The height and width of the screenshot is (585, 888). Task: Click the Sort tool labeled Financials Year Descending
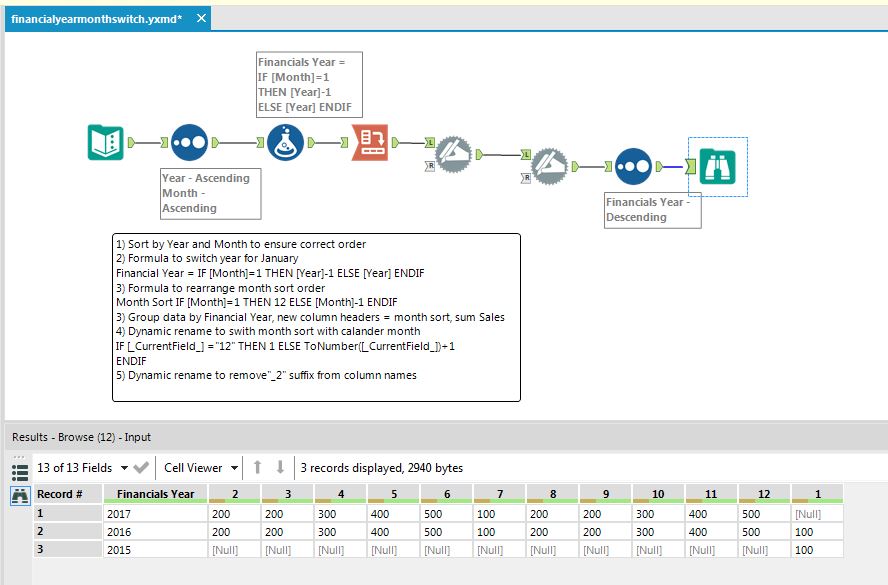[x=633, y=167]
